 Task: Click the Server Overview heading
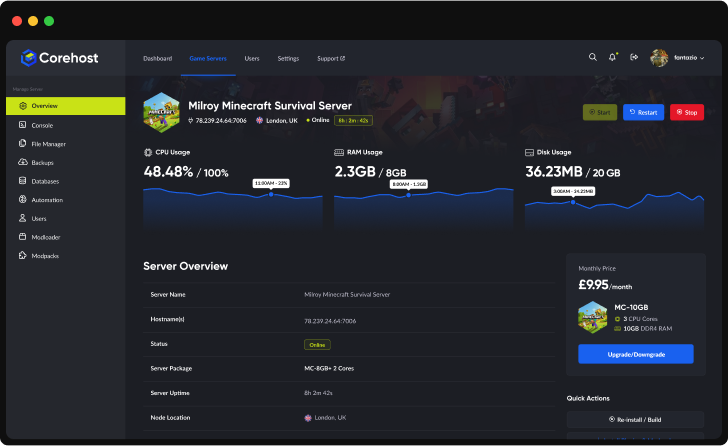185,266
